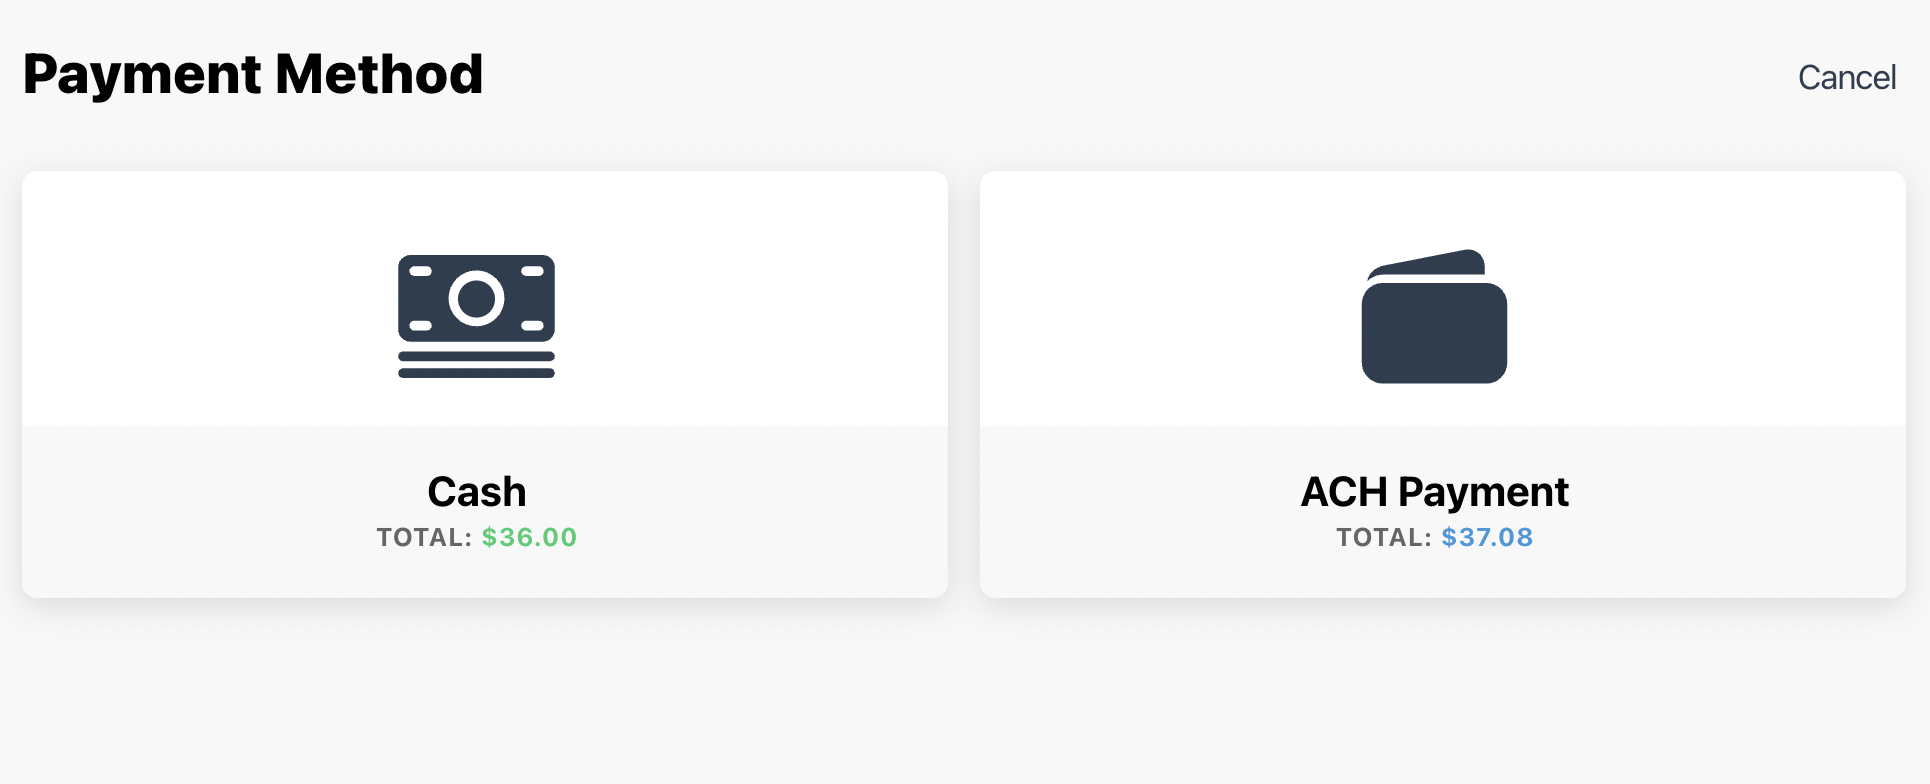Click the Cancel link

click(1847, 77)
